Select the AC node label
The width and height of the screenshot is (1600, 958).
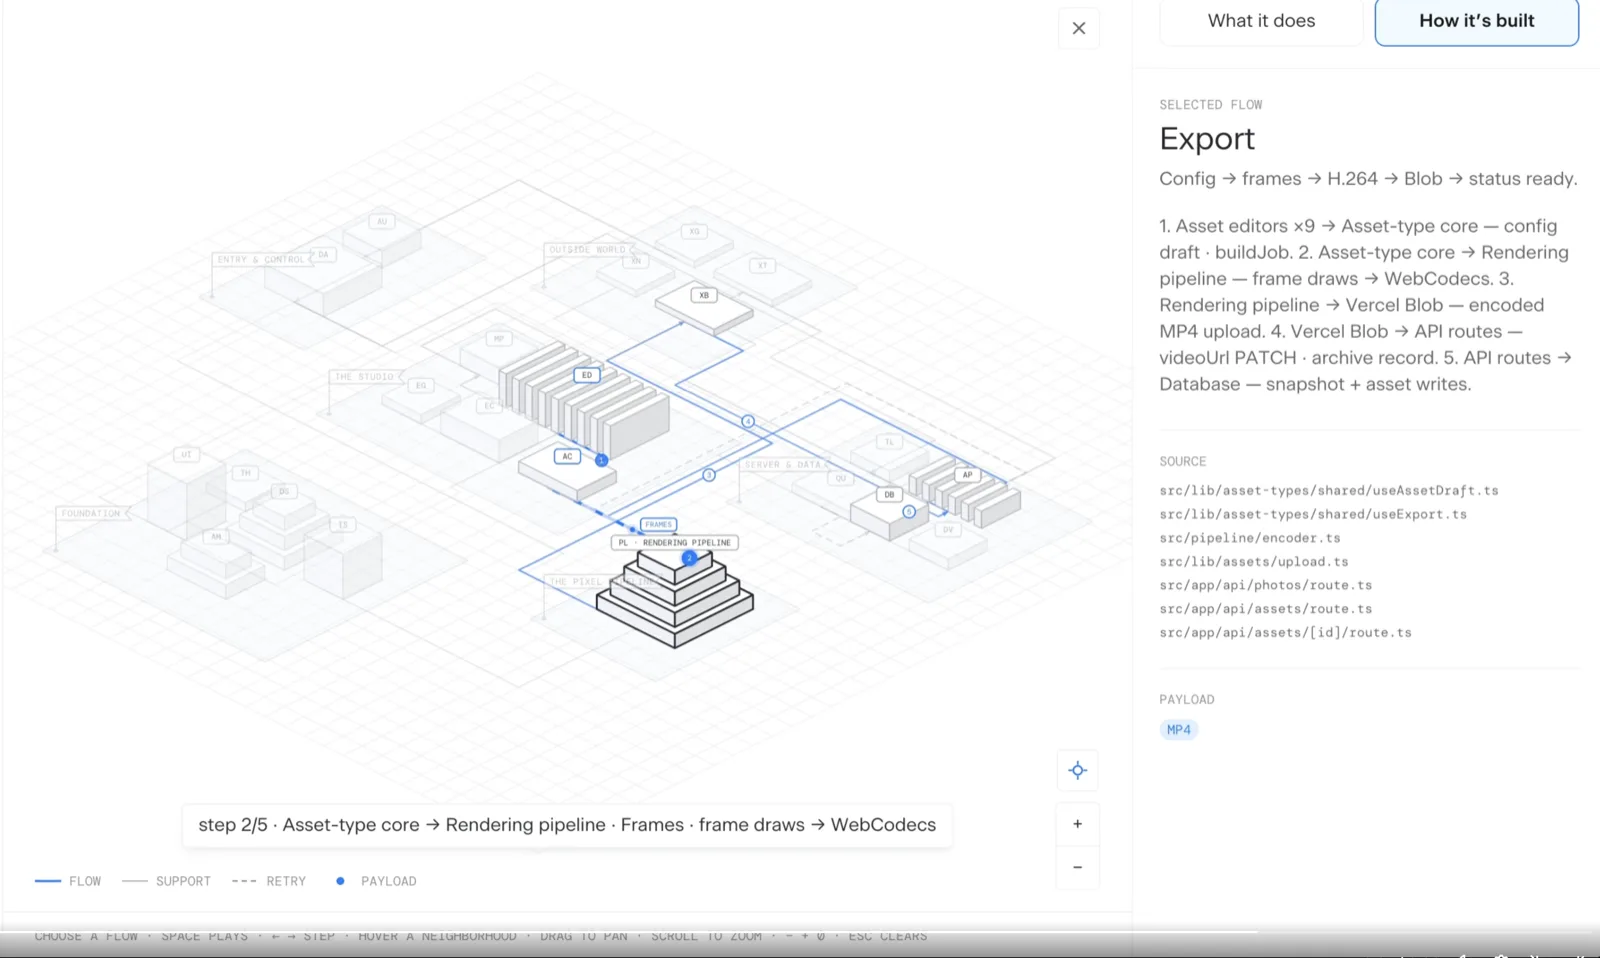[567, 456]
